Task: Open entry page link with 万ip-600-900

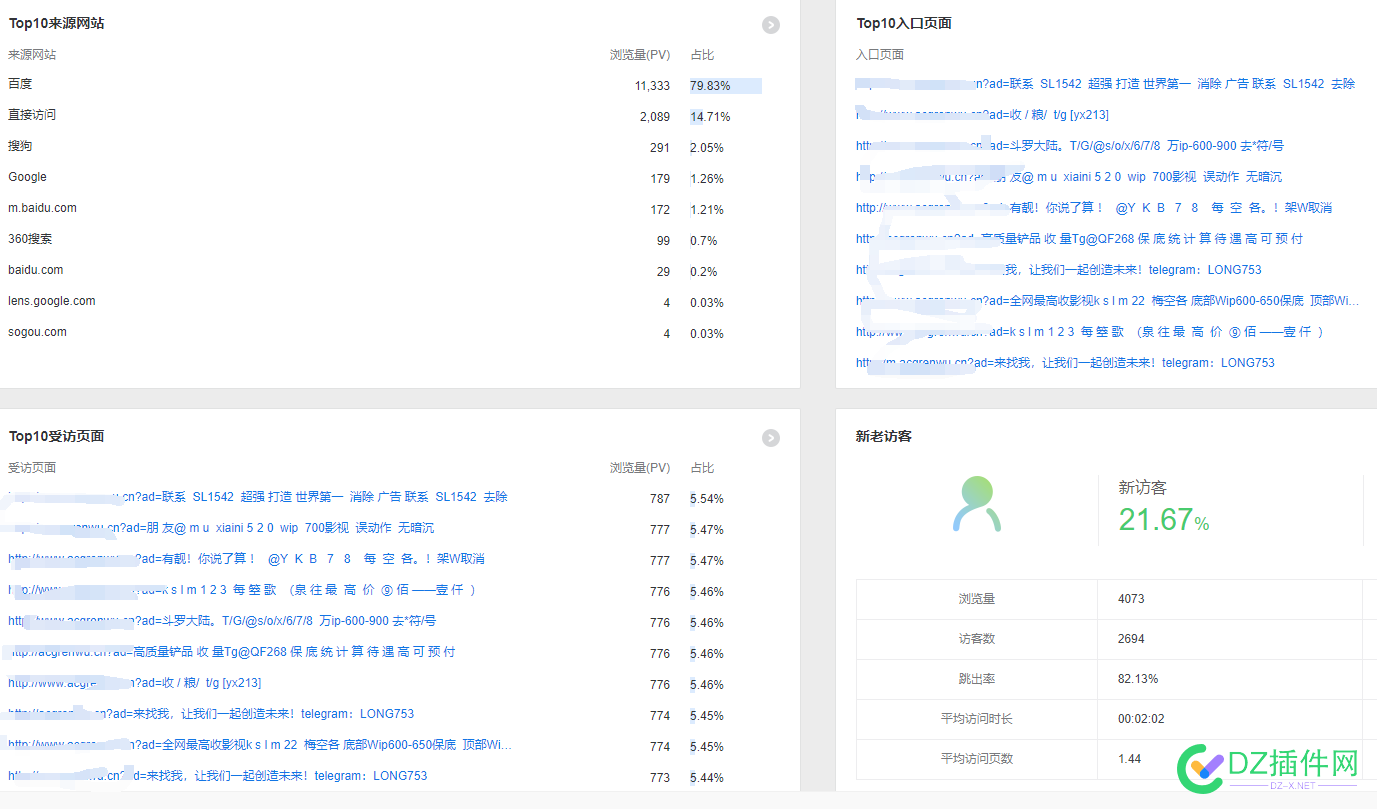Action: 1070,146
